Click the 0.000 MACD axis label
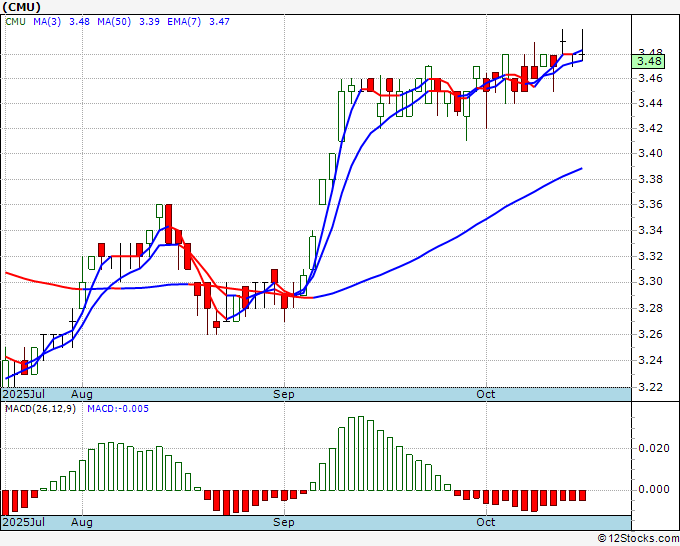This screenshot has height=546, width=680. (x=654, y=490)
